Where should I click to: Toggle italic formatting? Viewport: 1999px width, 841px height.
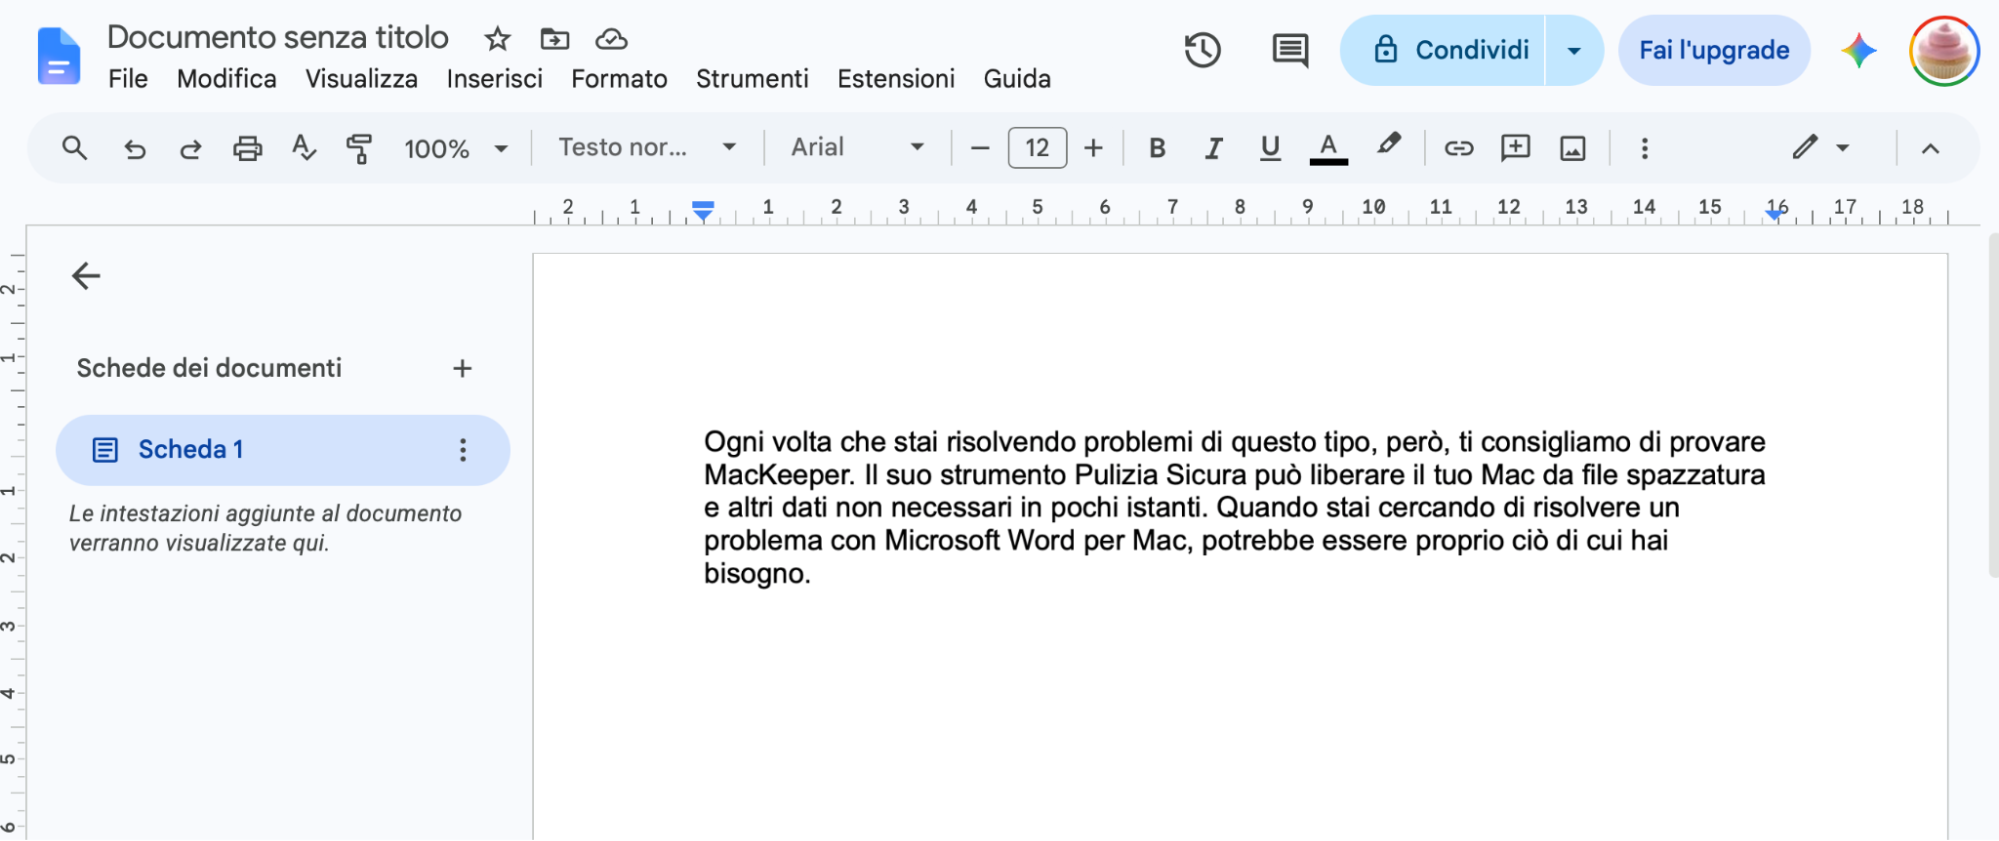tap(1213, 148)
